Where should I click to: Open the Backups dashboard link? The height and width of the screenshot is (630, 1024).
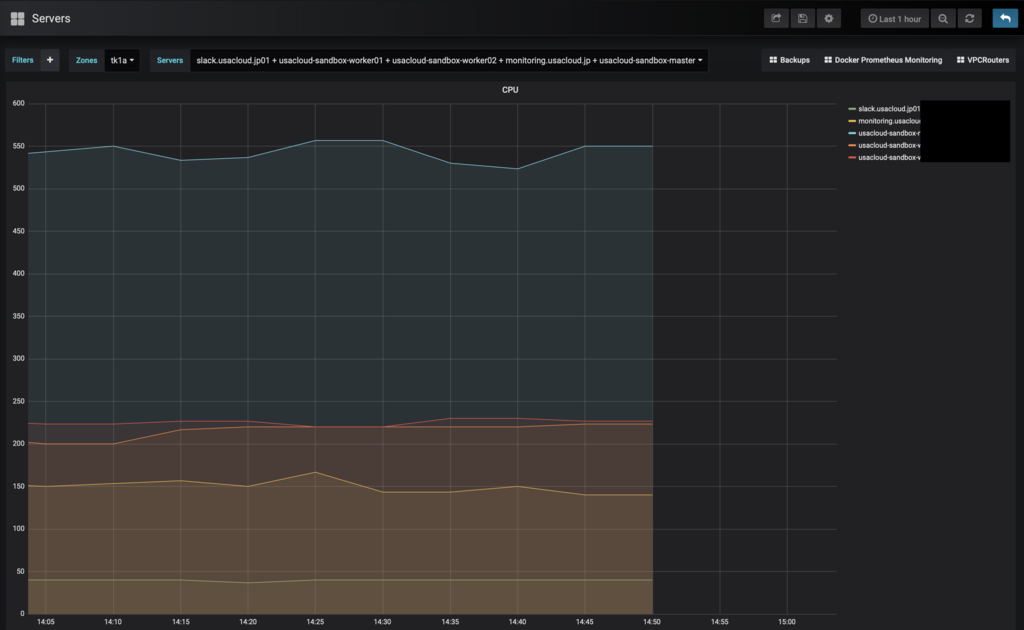pyautogui.click(x=790, y=60)
